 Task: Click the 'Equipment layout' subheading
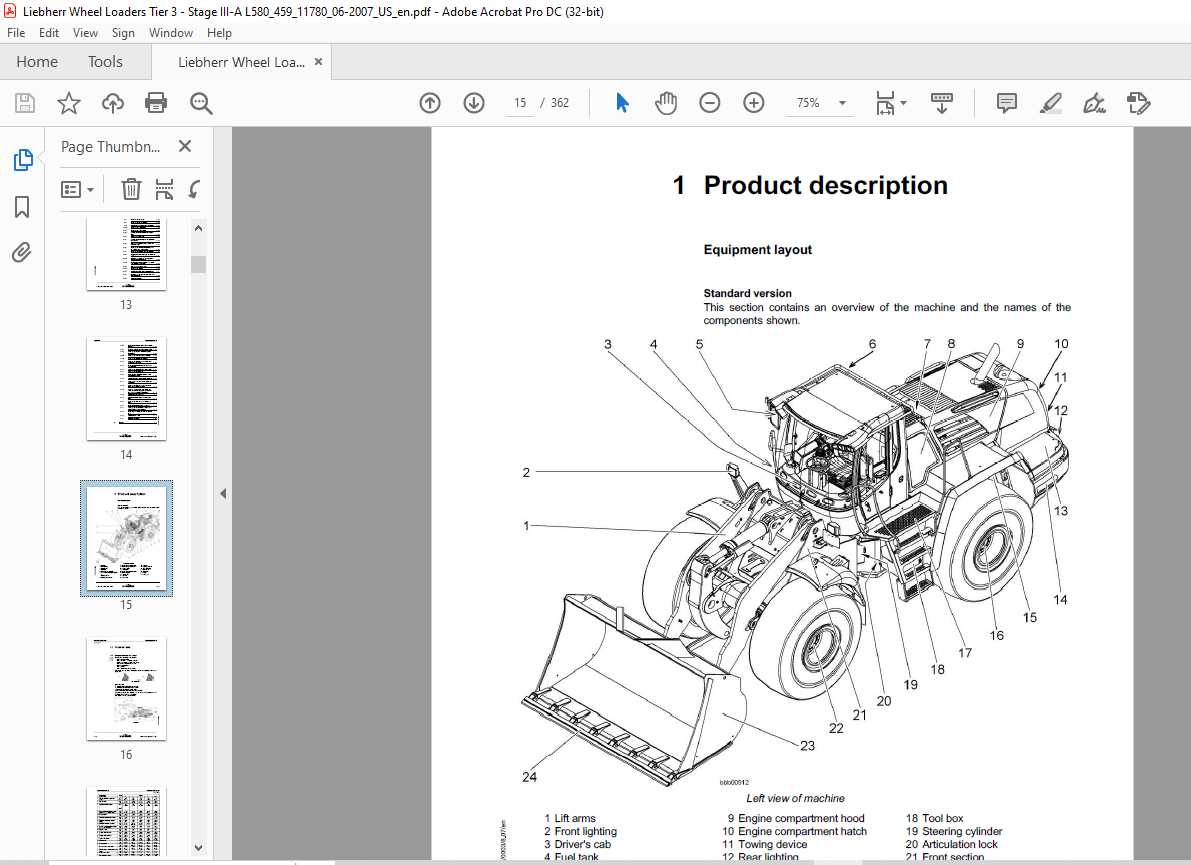click(x=757, y=250)
